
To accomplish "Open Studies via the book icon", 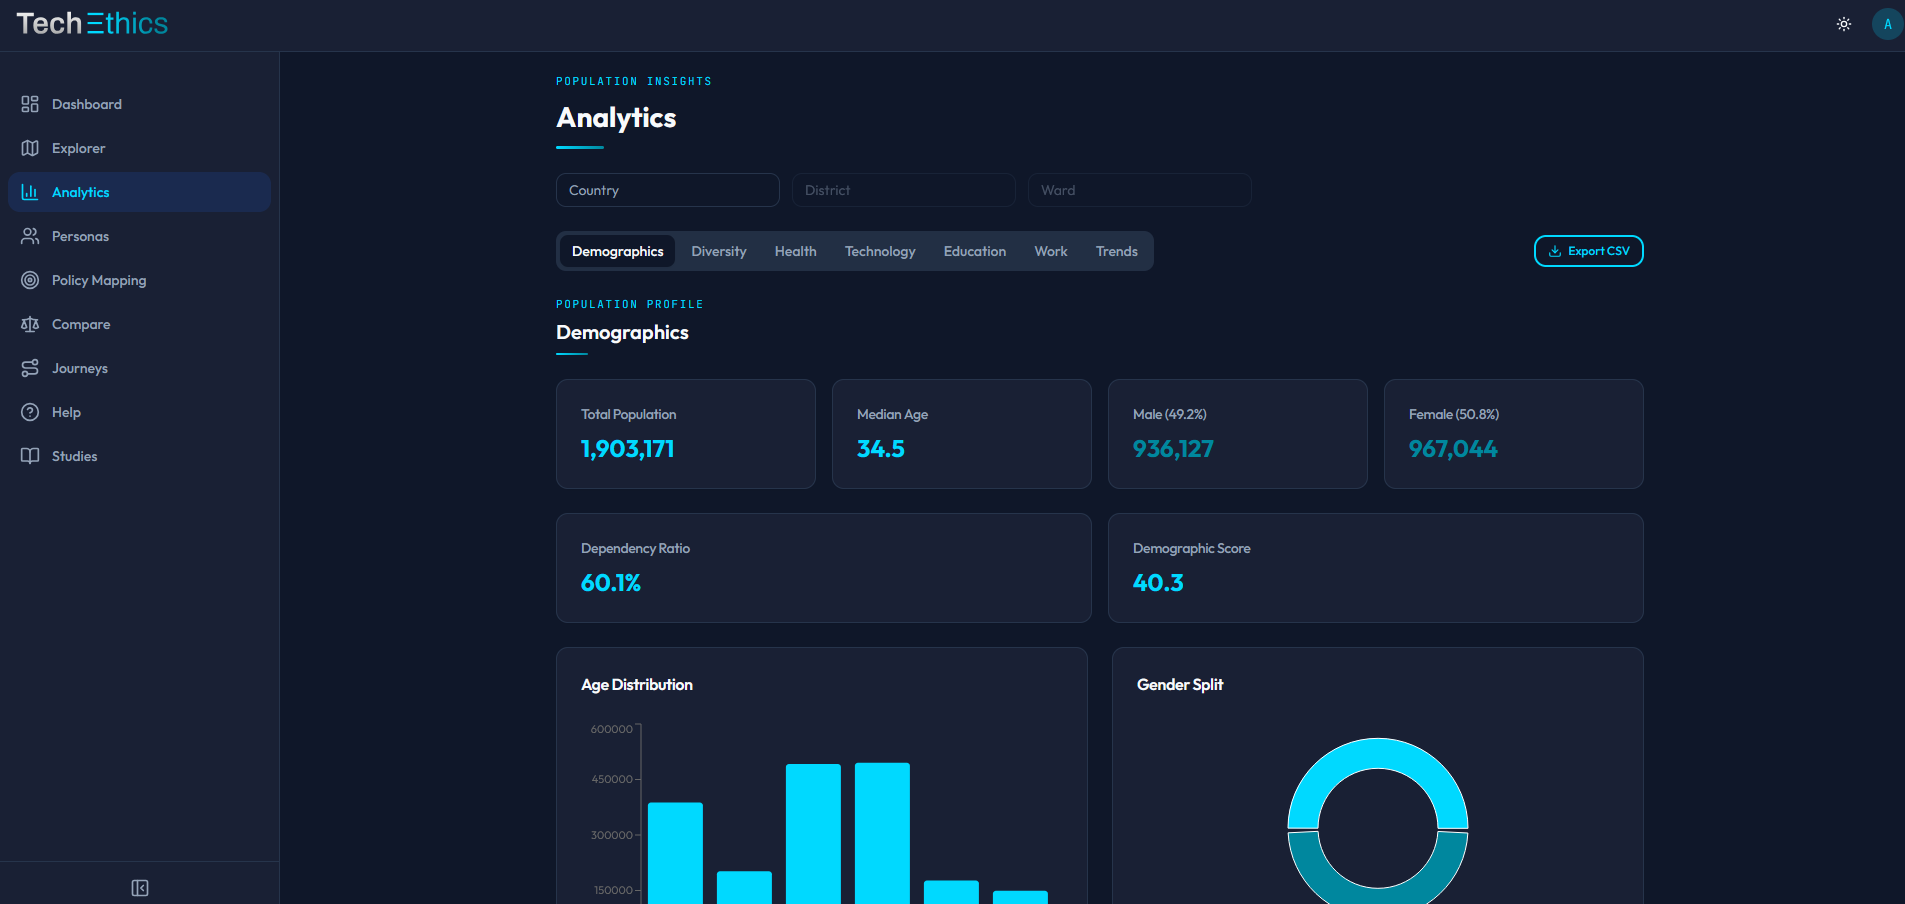I will click(x=29, y=455).
